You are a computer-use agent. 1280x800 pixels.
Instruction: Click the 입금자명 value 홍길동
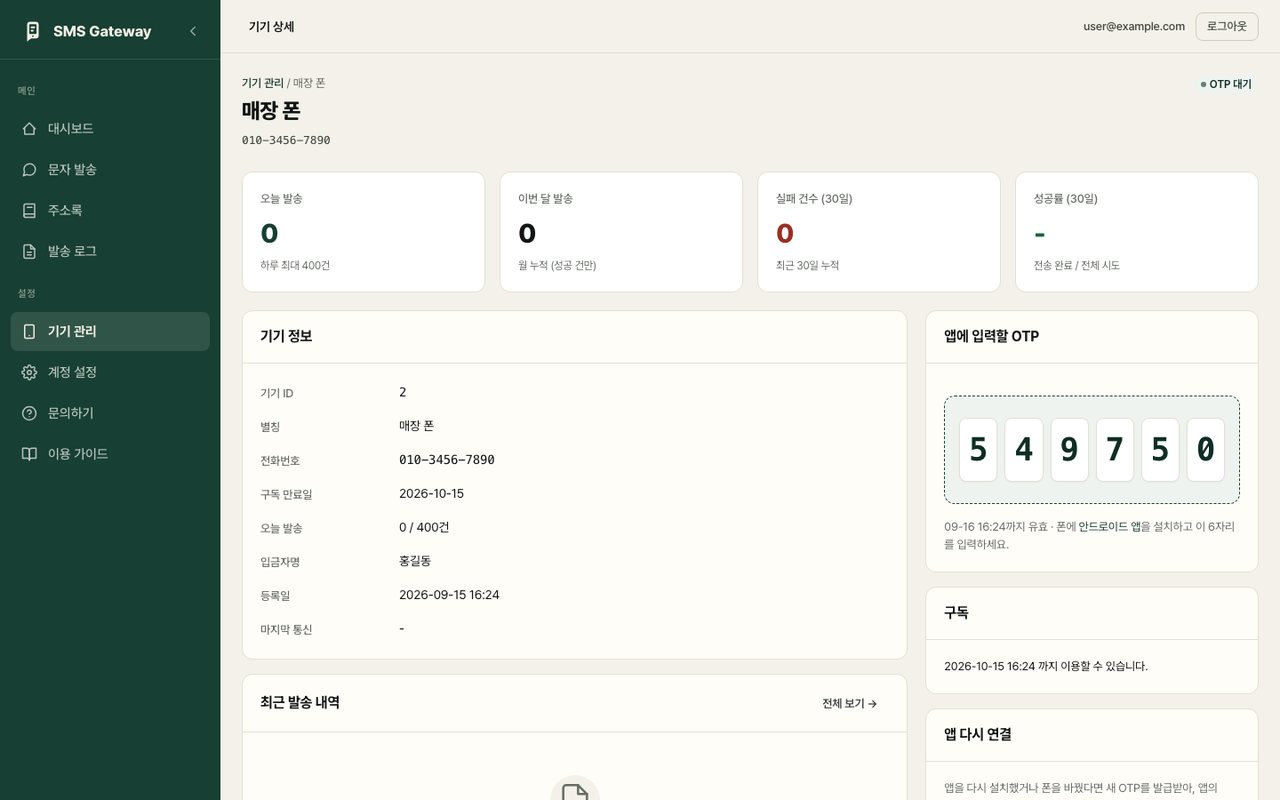(x=415, y=561)
